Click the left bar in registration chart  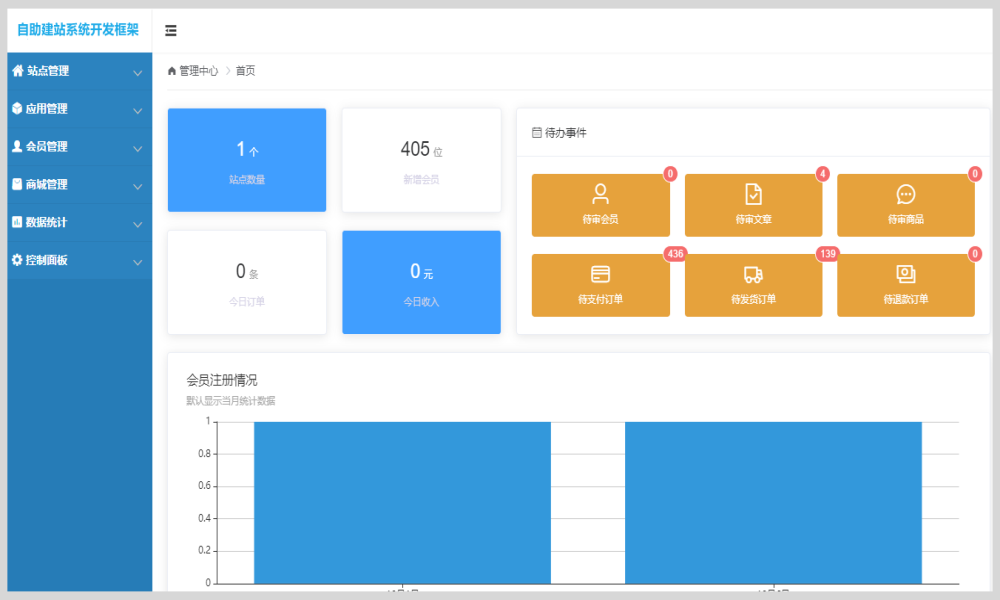tap(402, 502)
